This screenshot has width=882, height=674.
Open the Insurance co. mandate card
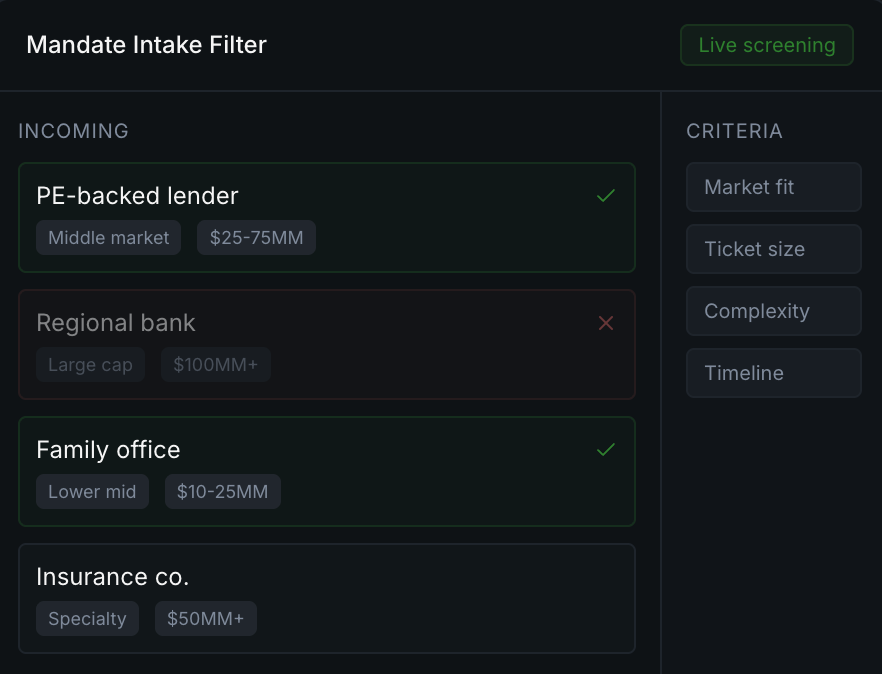pos(326,578)
